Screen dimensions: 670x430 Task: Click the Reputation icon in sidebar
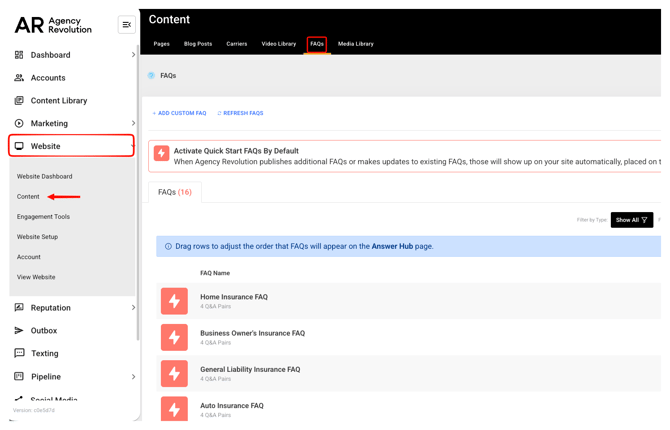click(x=19, y=308)
